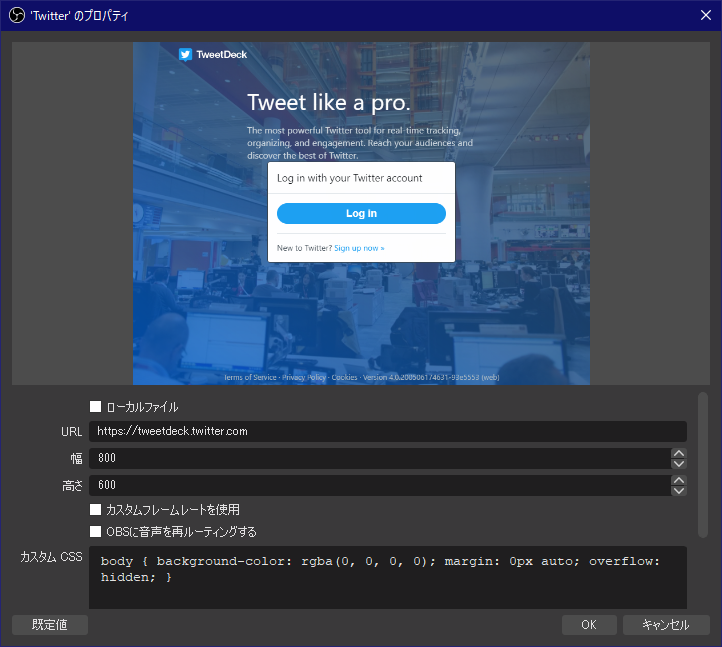Click the 高さ height field showing 600
The height and width of the screenshot is (647, 722).
coord(380,485)
